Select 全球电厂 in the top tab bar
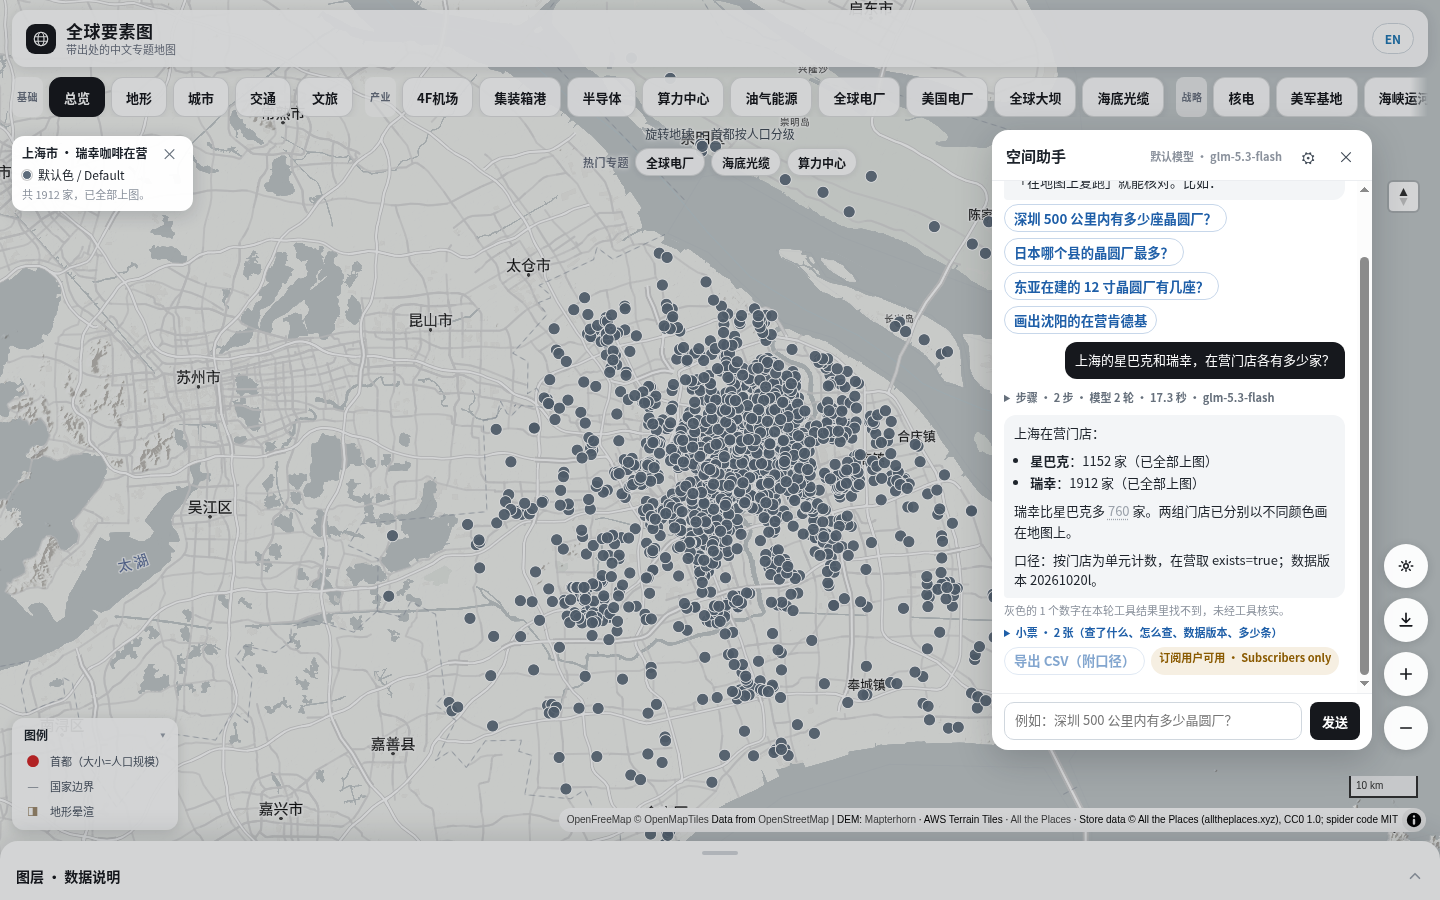 pyautogui.click(x=859, y=98)
